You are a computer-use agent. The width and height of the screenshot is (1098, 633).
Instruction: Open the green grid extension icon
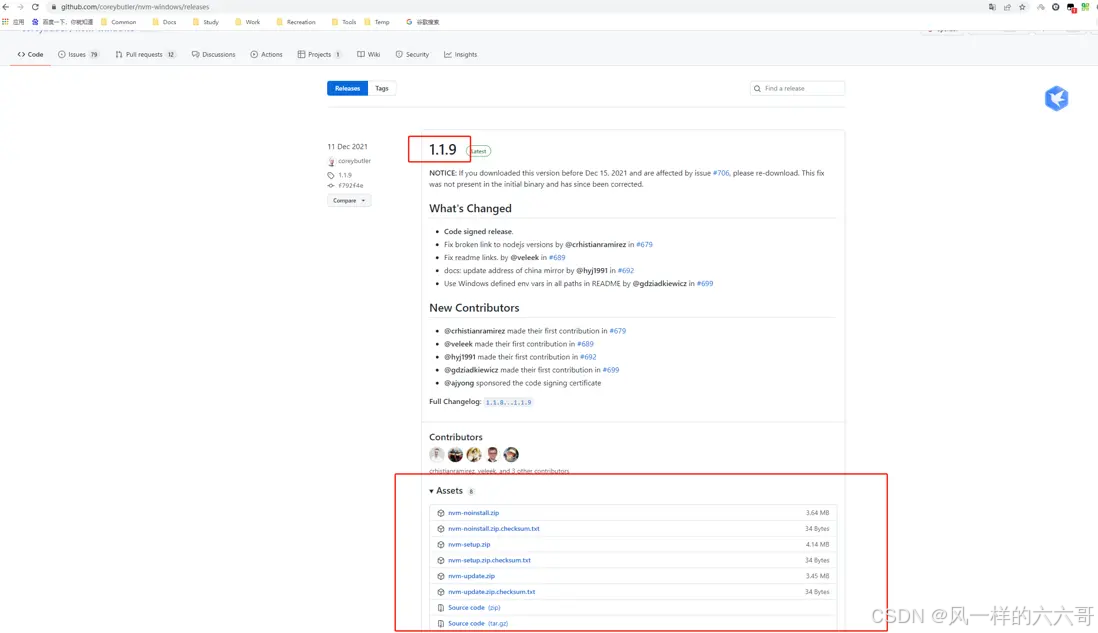coord(1085,7)
